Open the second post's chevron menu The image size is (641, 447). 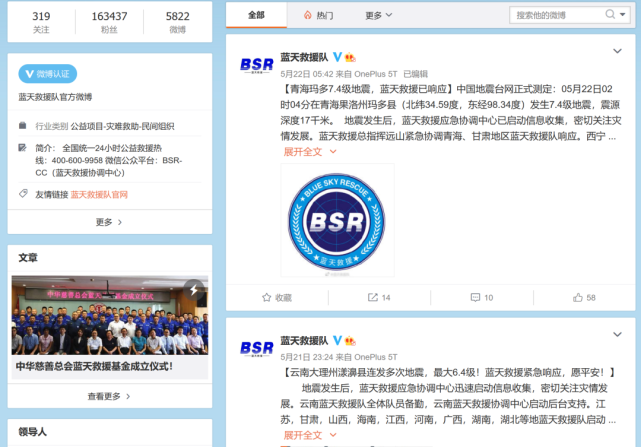[617, 335]
